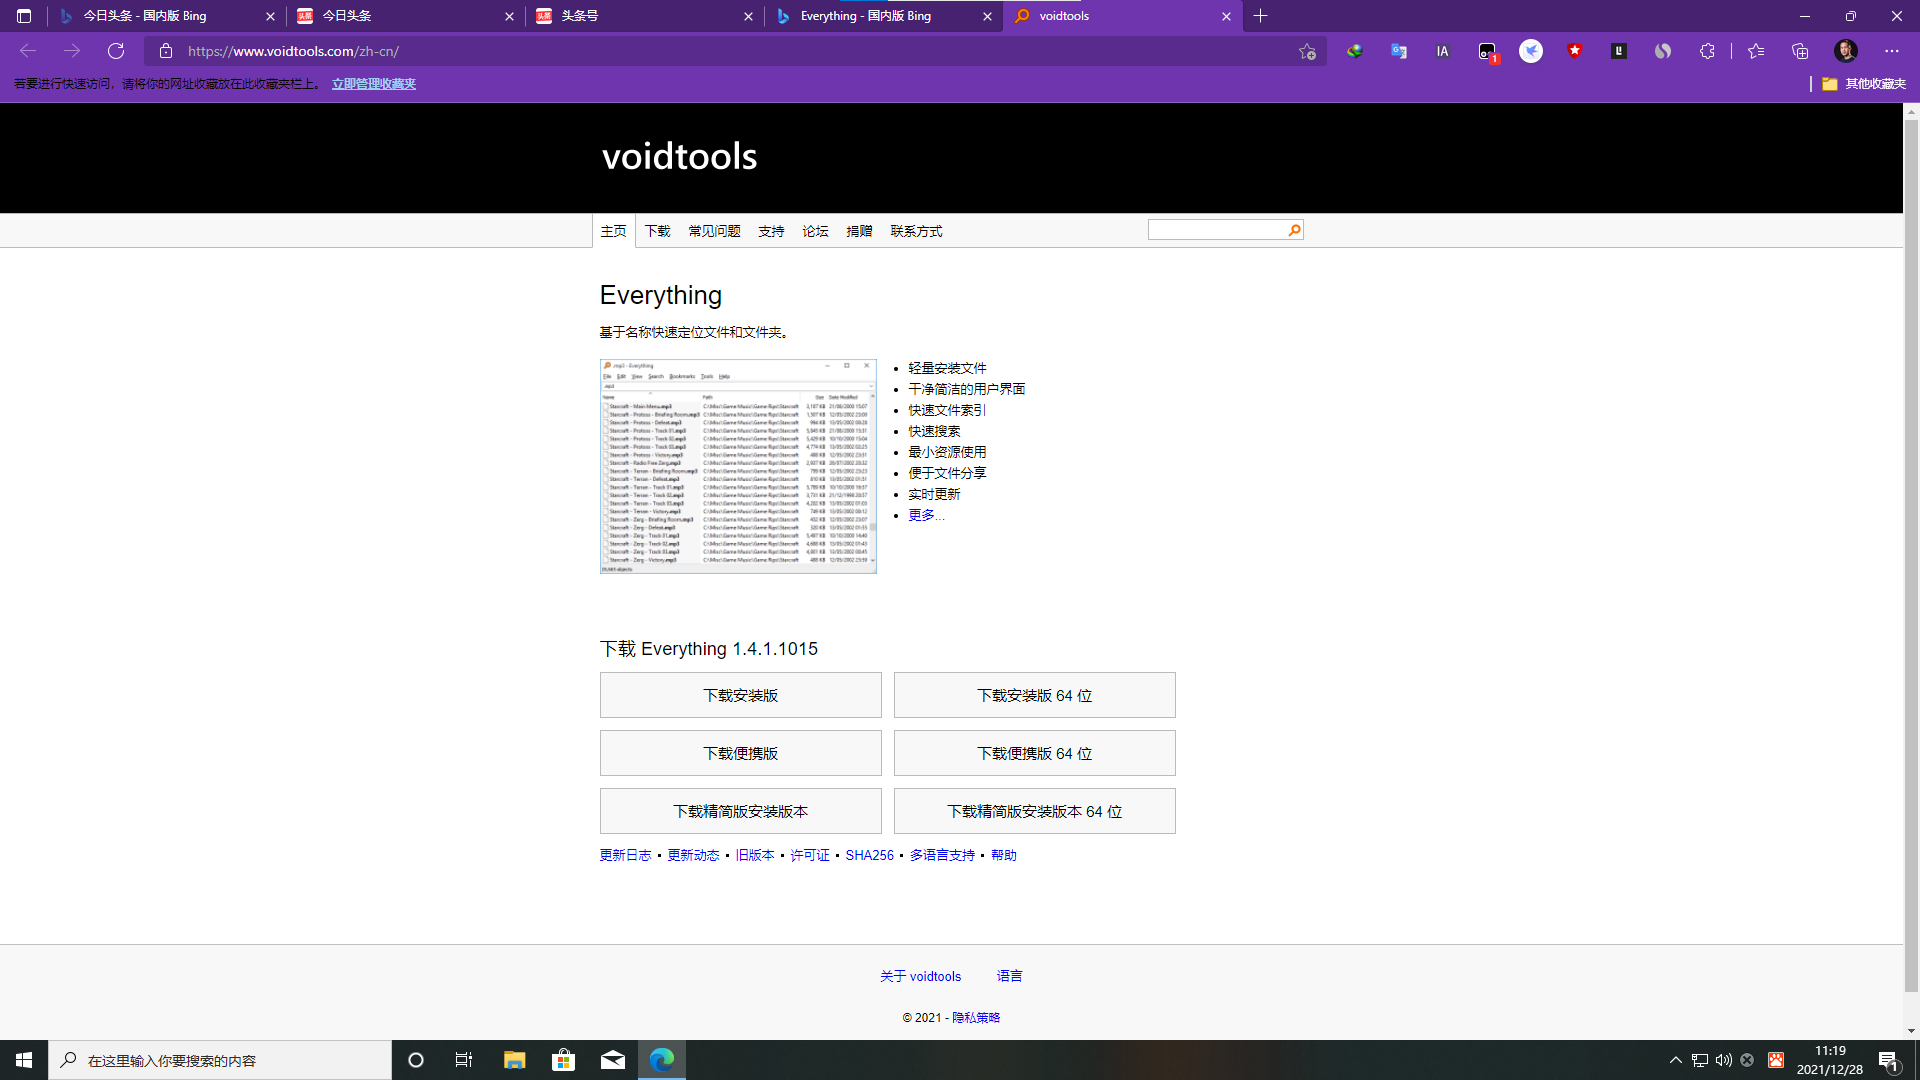The image size is (1920, 1080).
Task: Open the 许可证 link
Action: click(810, 855)
